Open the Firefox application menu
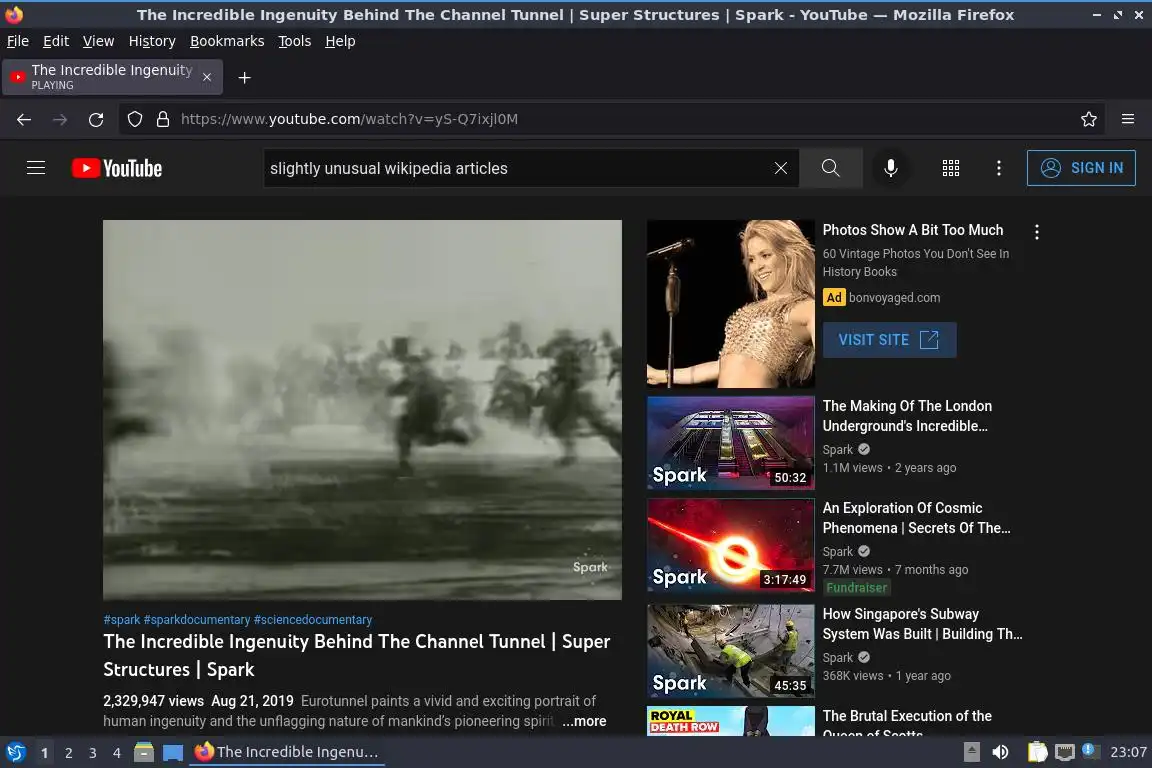Image resolution: width=1152 pixels, height=768 pixels. point(1128,119)
